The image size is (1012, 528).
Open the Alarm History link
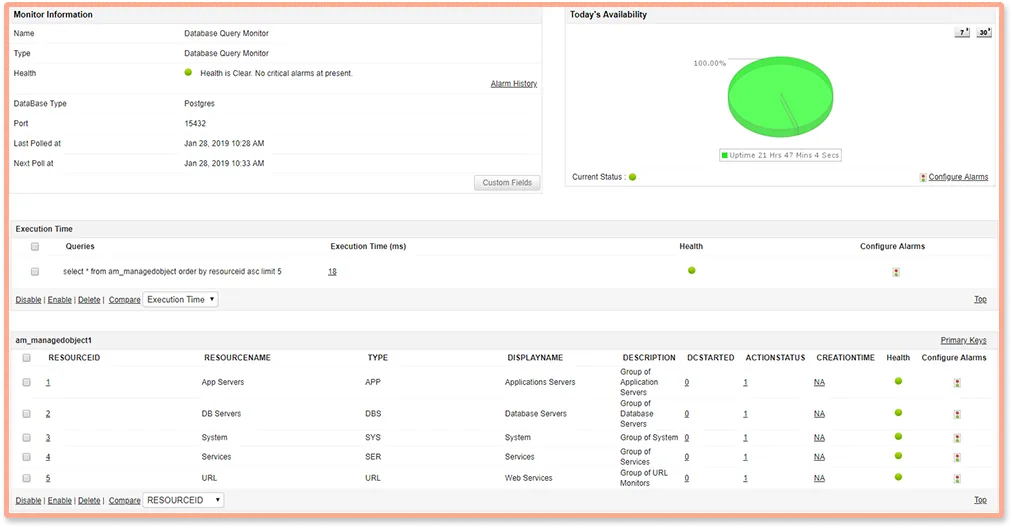pos(514,84)
